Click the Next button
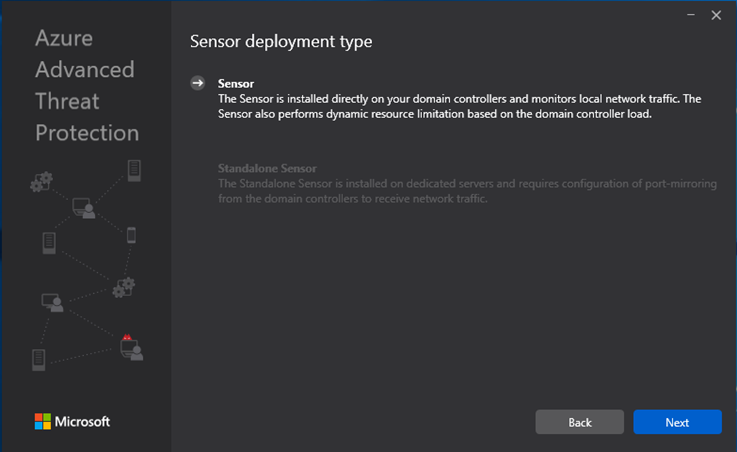The height and width of the screenshot is (452, 737). [677, 422]
